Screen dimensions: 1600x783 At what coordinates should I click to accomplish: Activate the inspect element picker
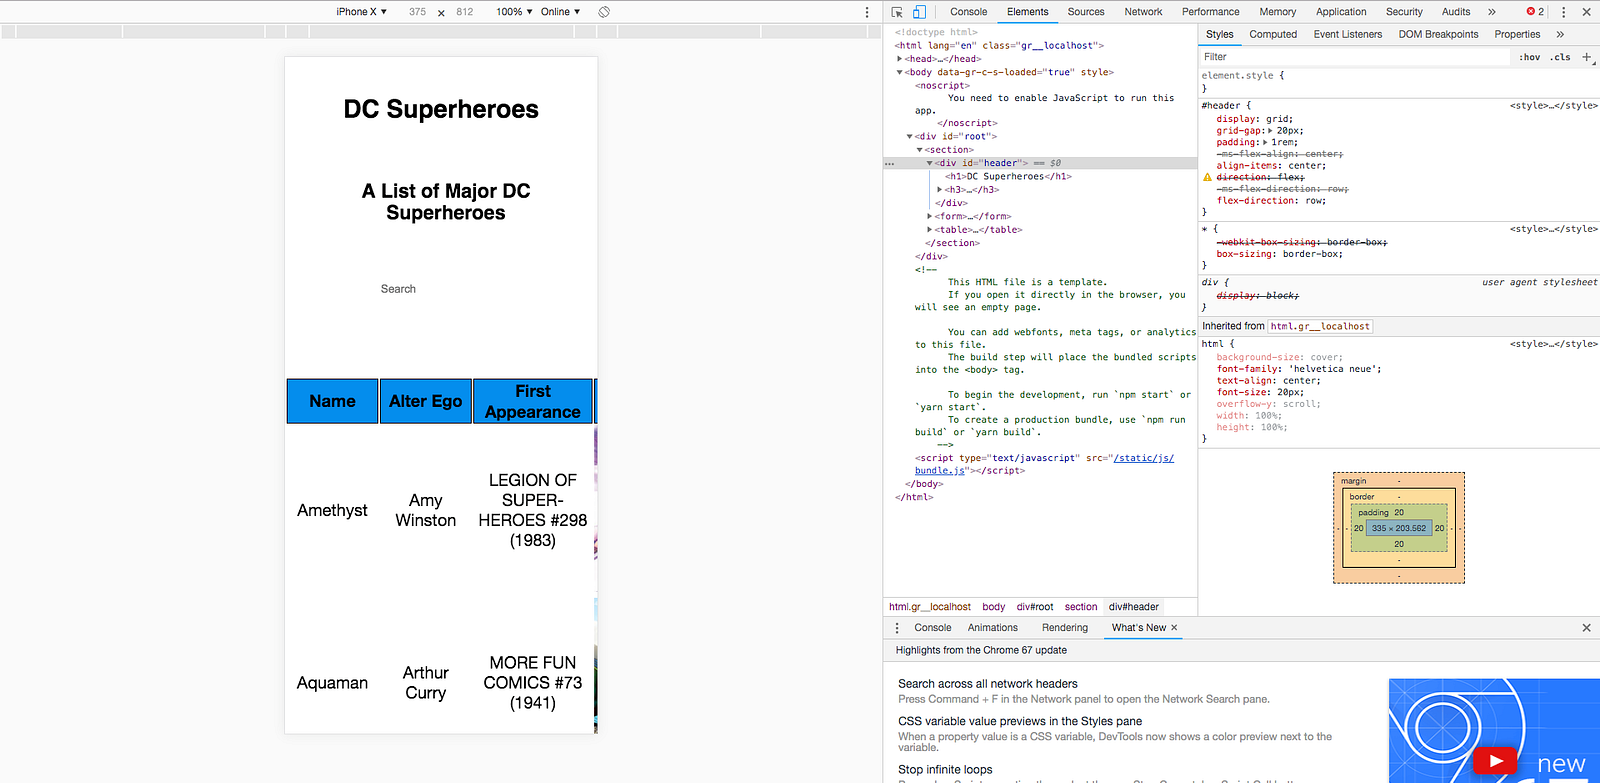[x=897, y=12]
